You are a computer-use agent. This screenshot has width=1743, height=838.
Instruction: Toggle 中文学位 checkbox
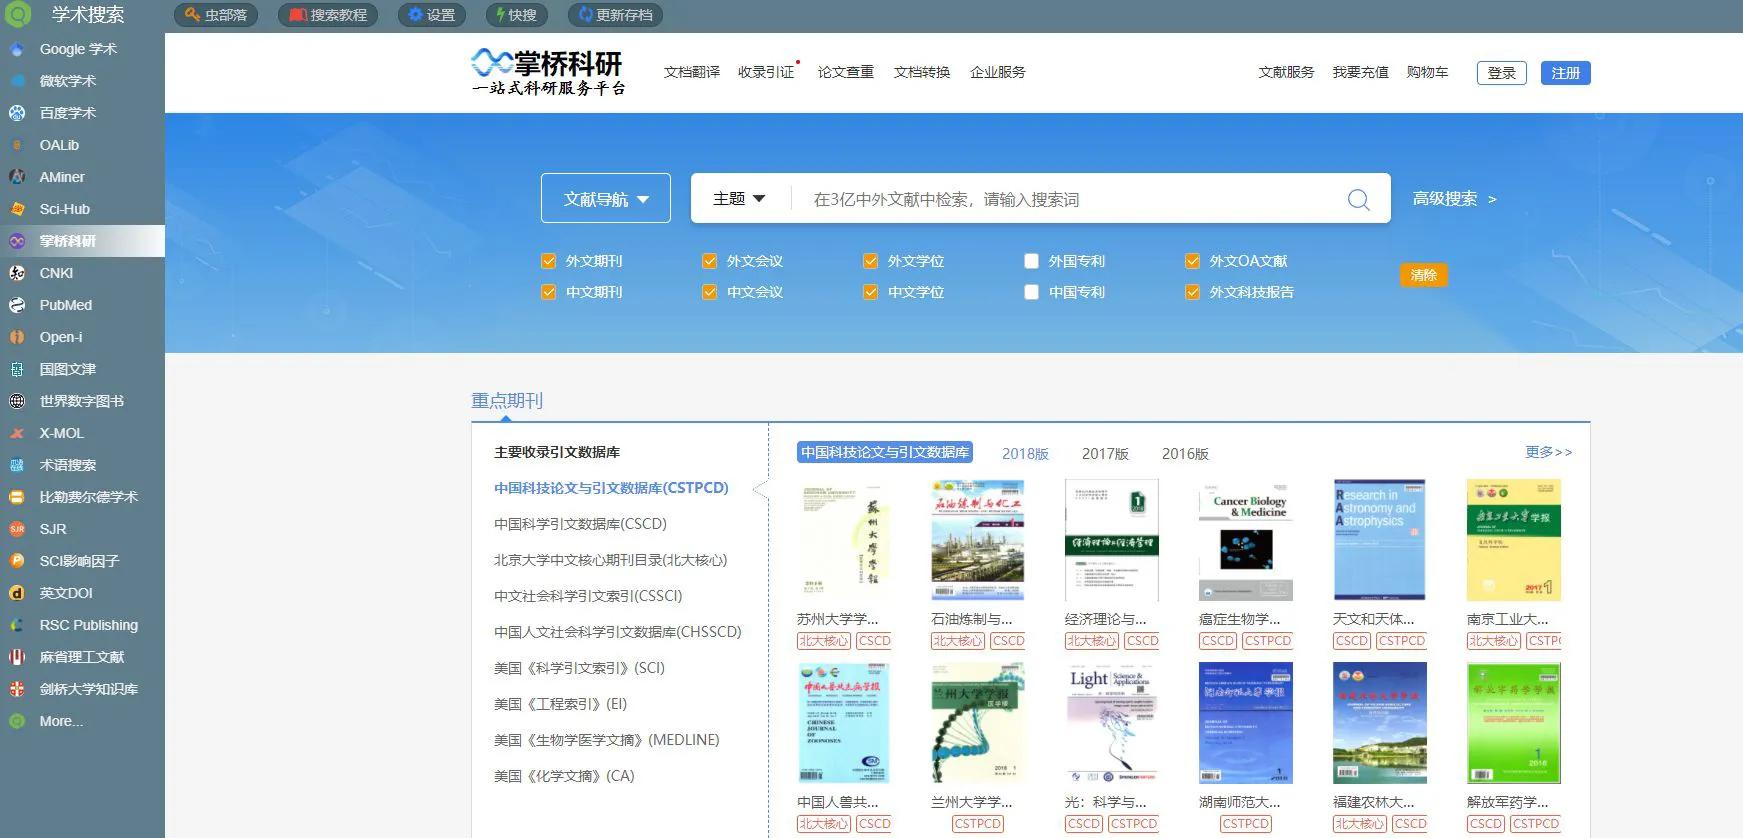point(870,292)
